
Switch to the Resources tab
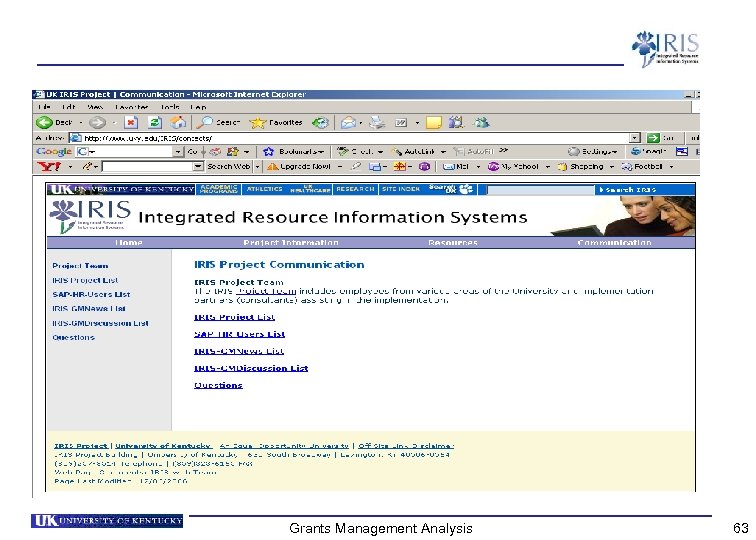click(x=453, y=243)
